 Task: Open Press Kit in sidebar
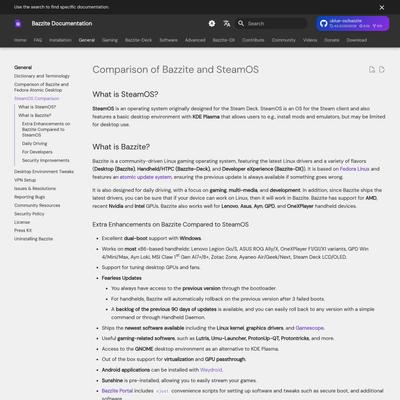click(x=23, y=230)
